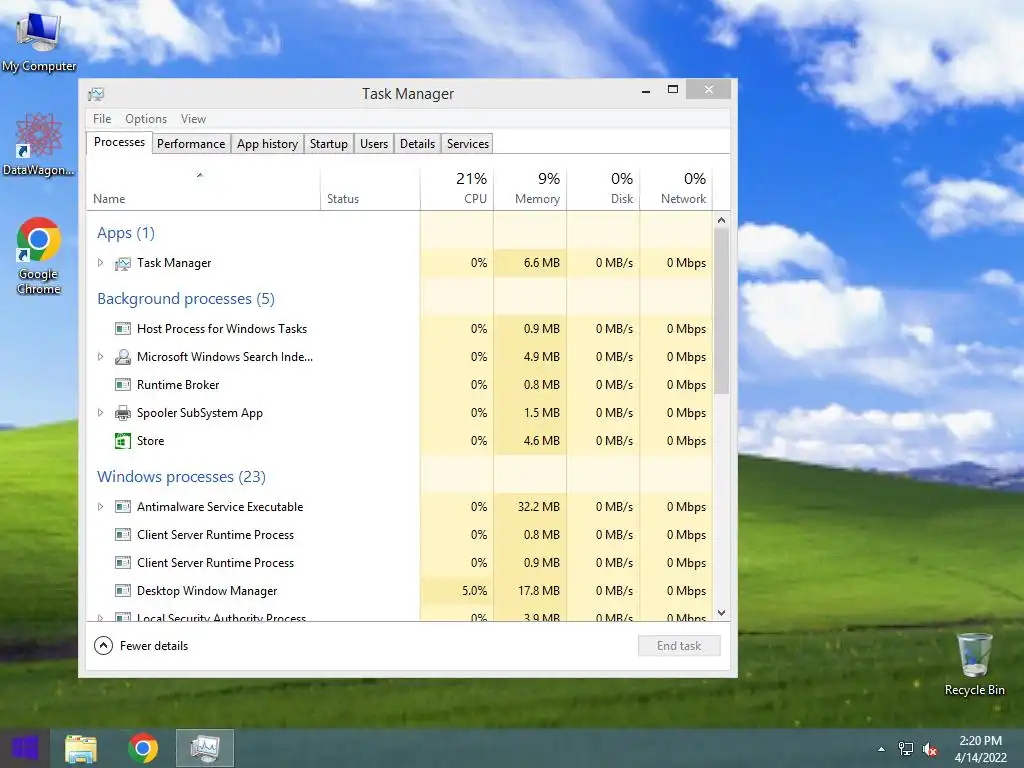Image resolution: width=1024 pixels, height=768 pixels.
Task: Click Microsoft Windows Search Indexer icon
Action: (123, 357)
